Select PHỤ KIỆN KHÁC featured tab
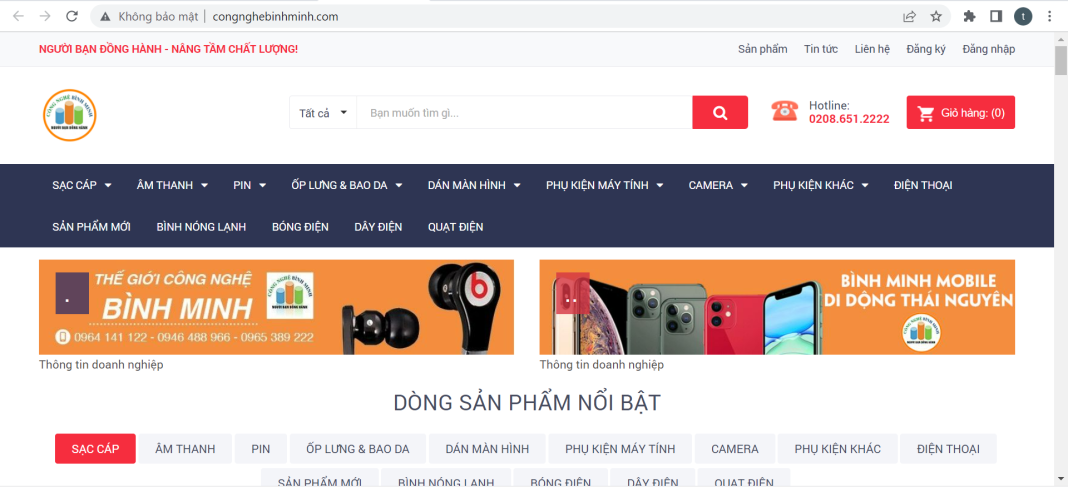Viewport: 1068px width, 487px height. pyautogui.click(x=837, y=449)
